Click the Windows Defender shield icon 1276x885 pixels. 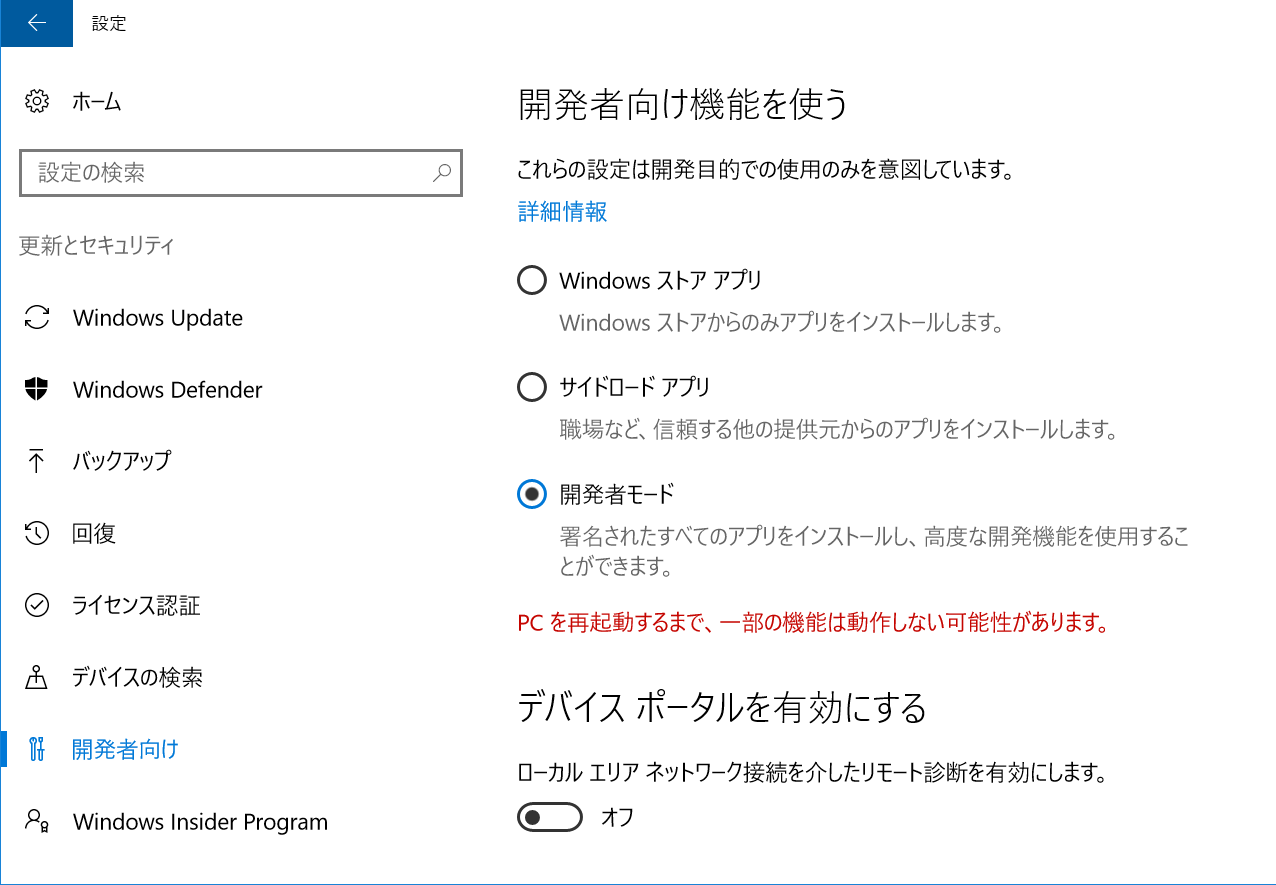point(37,390)
